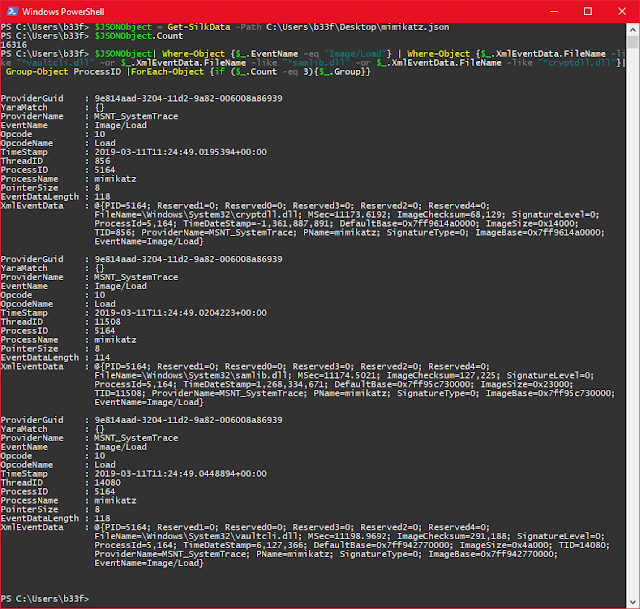The image size is (640, 609).
Task: Click TimeStamp value 2019-03-11T11:24:49.0448894+00:00
Action: point(180,474)
